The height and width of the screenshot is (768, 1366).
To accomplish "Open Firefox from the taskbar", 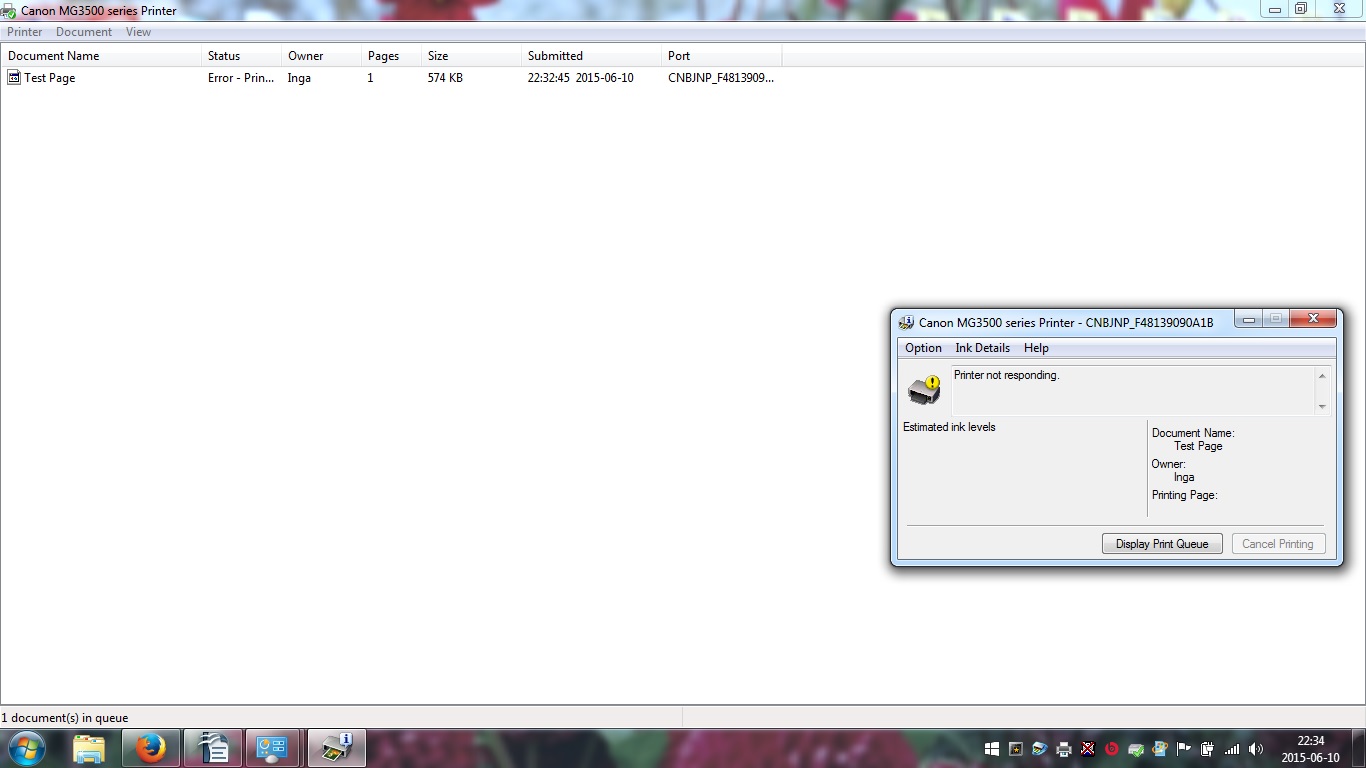I will (151, 748).
